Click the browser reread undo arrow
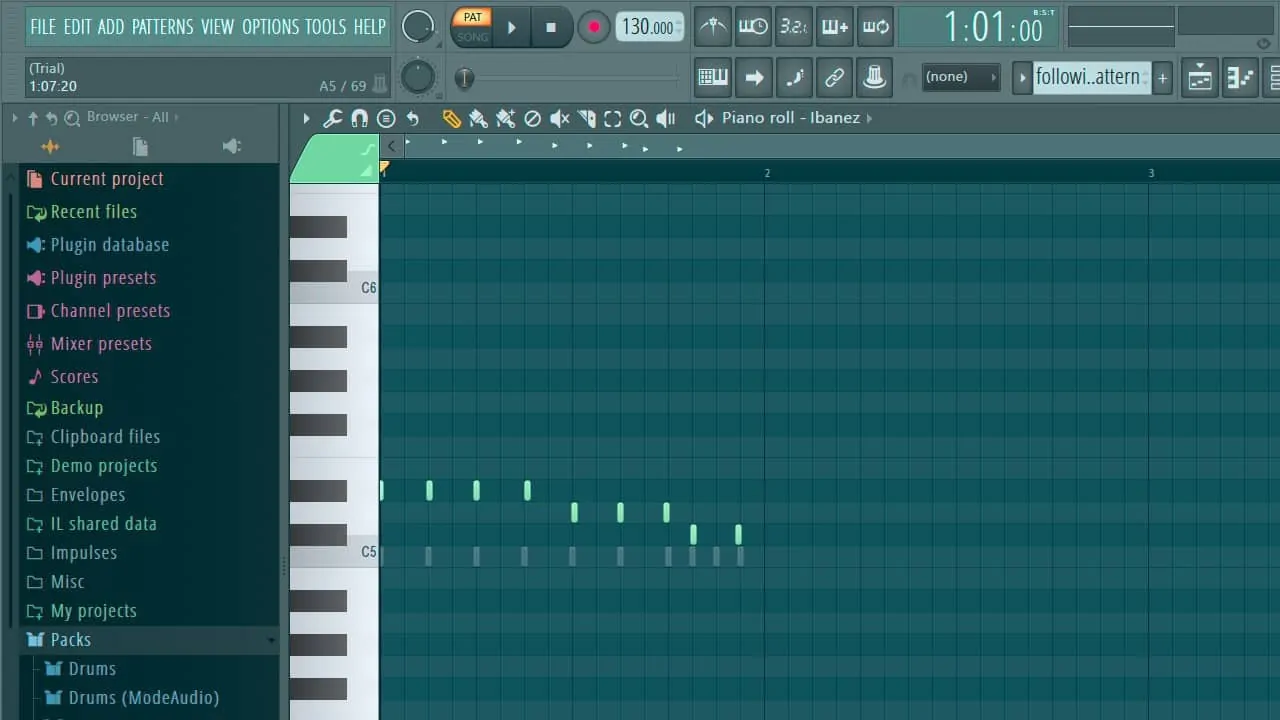 pyautogui.click(x=52, y=118)
